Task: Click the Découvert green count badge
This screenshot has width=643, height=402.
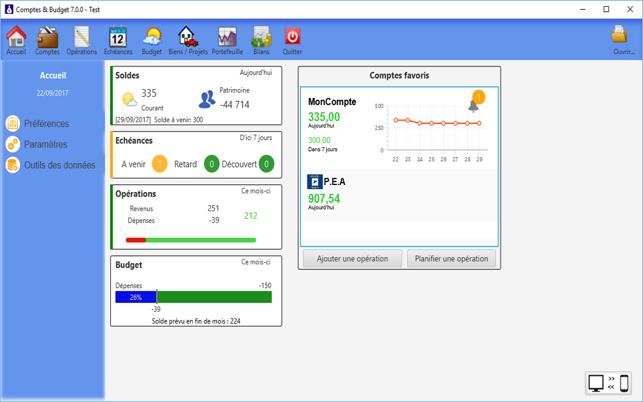Action: click(267, 164)
